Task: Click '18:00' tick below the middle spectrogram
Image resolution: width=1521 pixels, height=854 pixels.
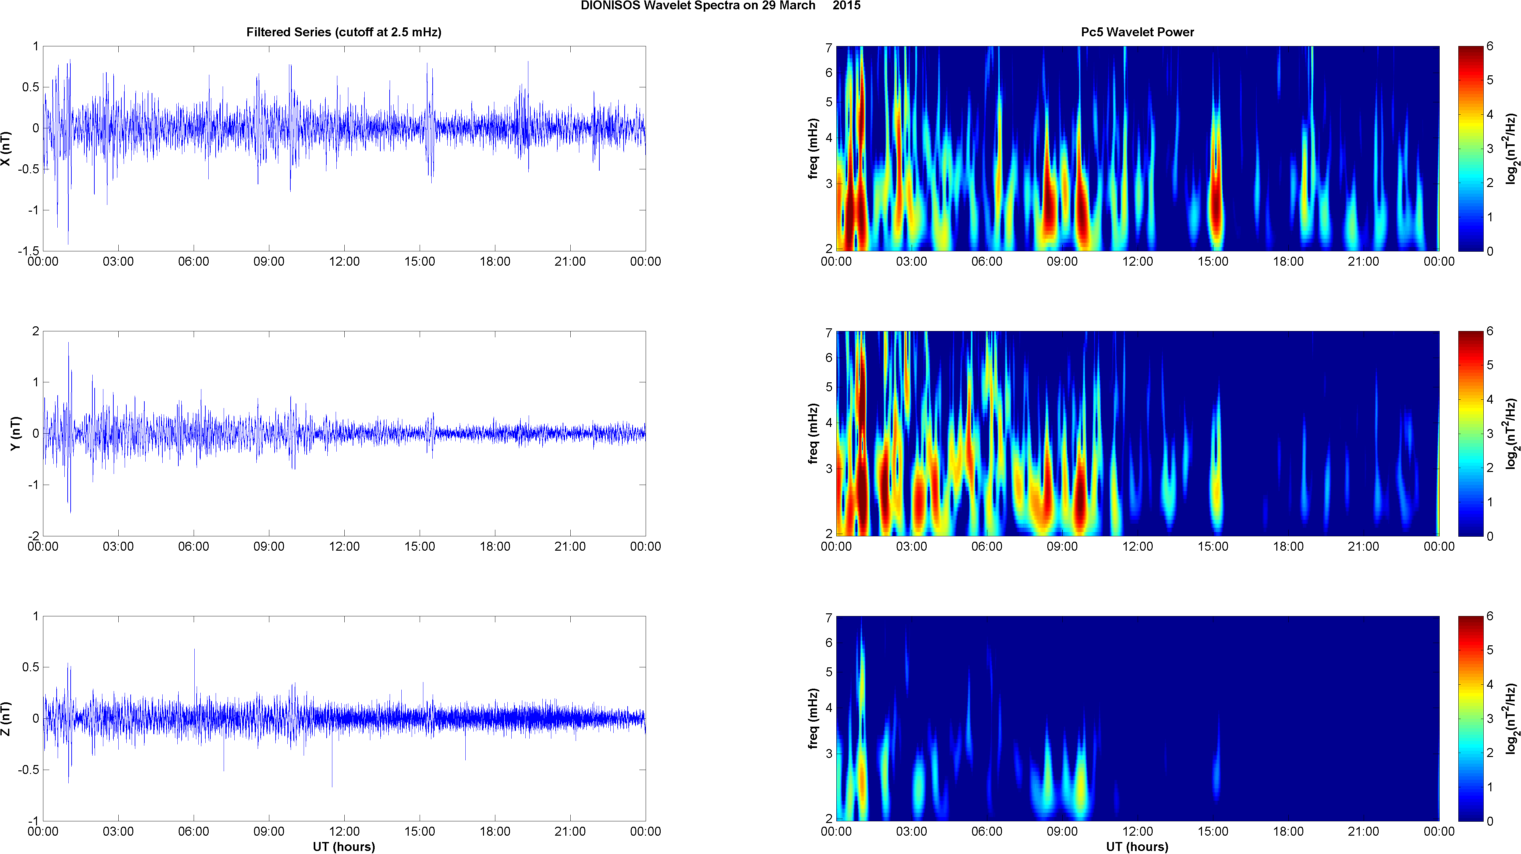Action: pos(1288,546)
